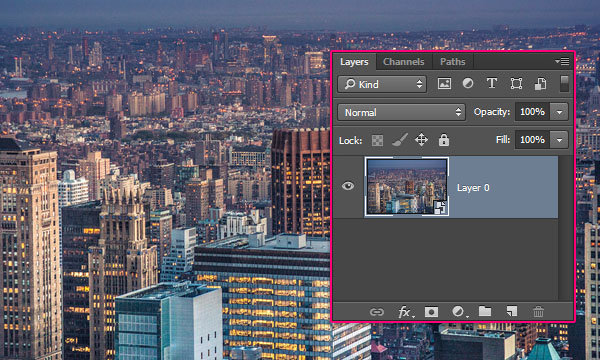Filter layers by type layers icon
The height and width of the screenshot is (360, 600).
click(492, 83)
